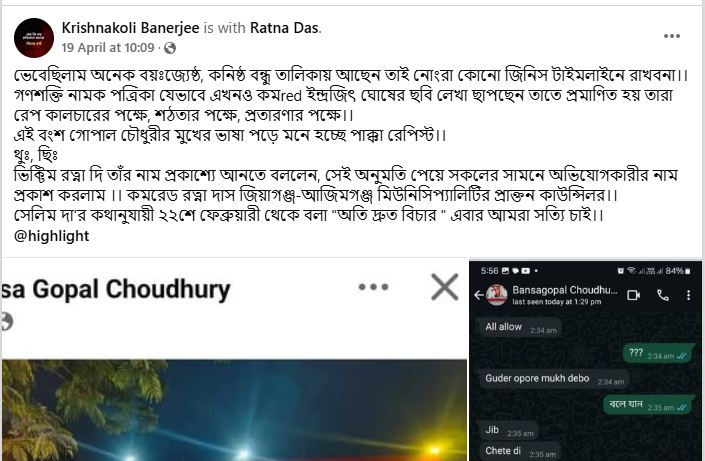Open Bansagopal Choudhury chat avatar
The width and height of the screenshot is (705, 461).
click(x=497, y=295)
